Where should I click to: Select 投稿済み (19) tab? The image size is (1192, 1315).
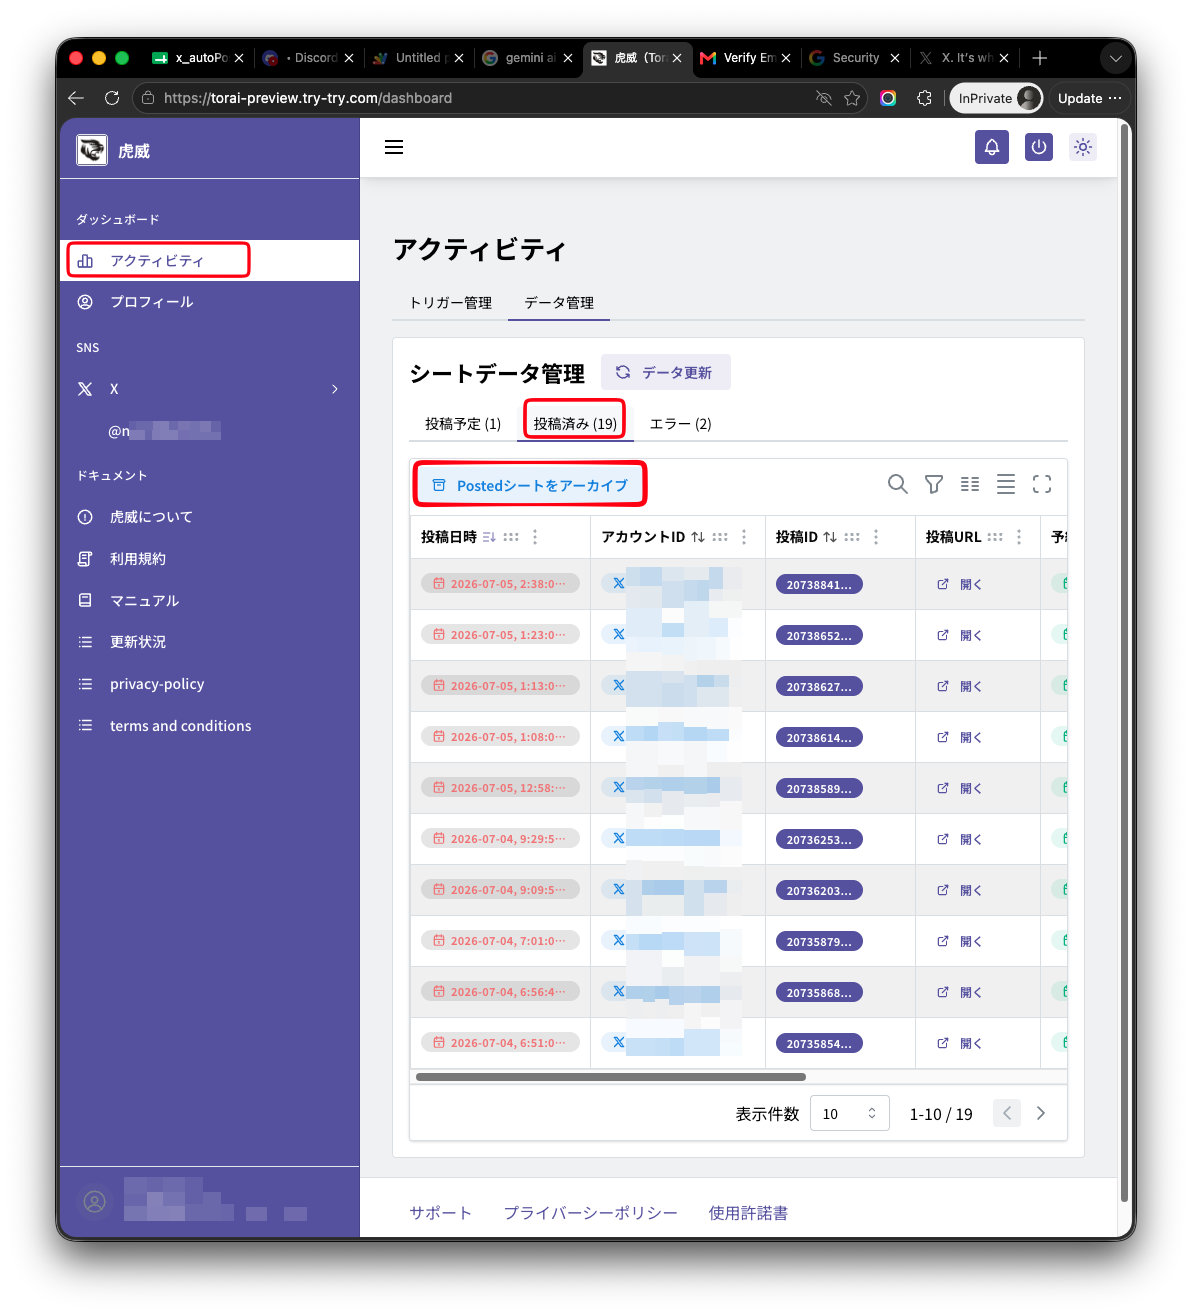tap(575, 423)
